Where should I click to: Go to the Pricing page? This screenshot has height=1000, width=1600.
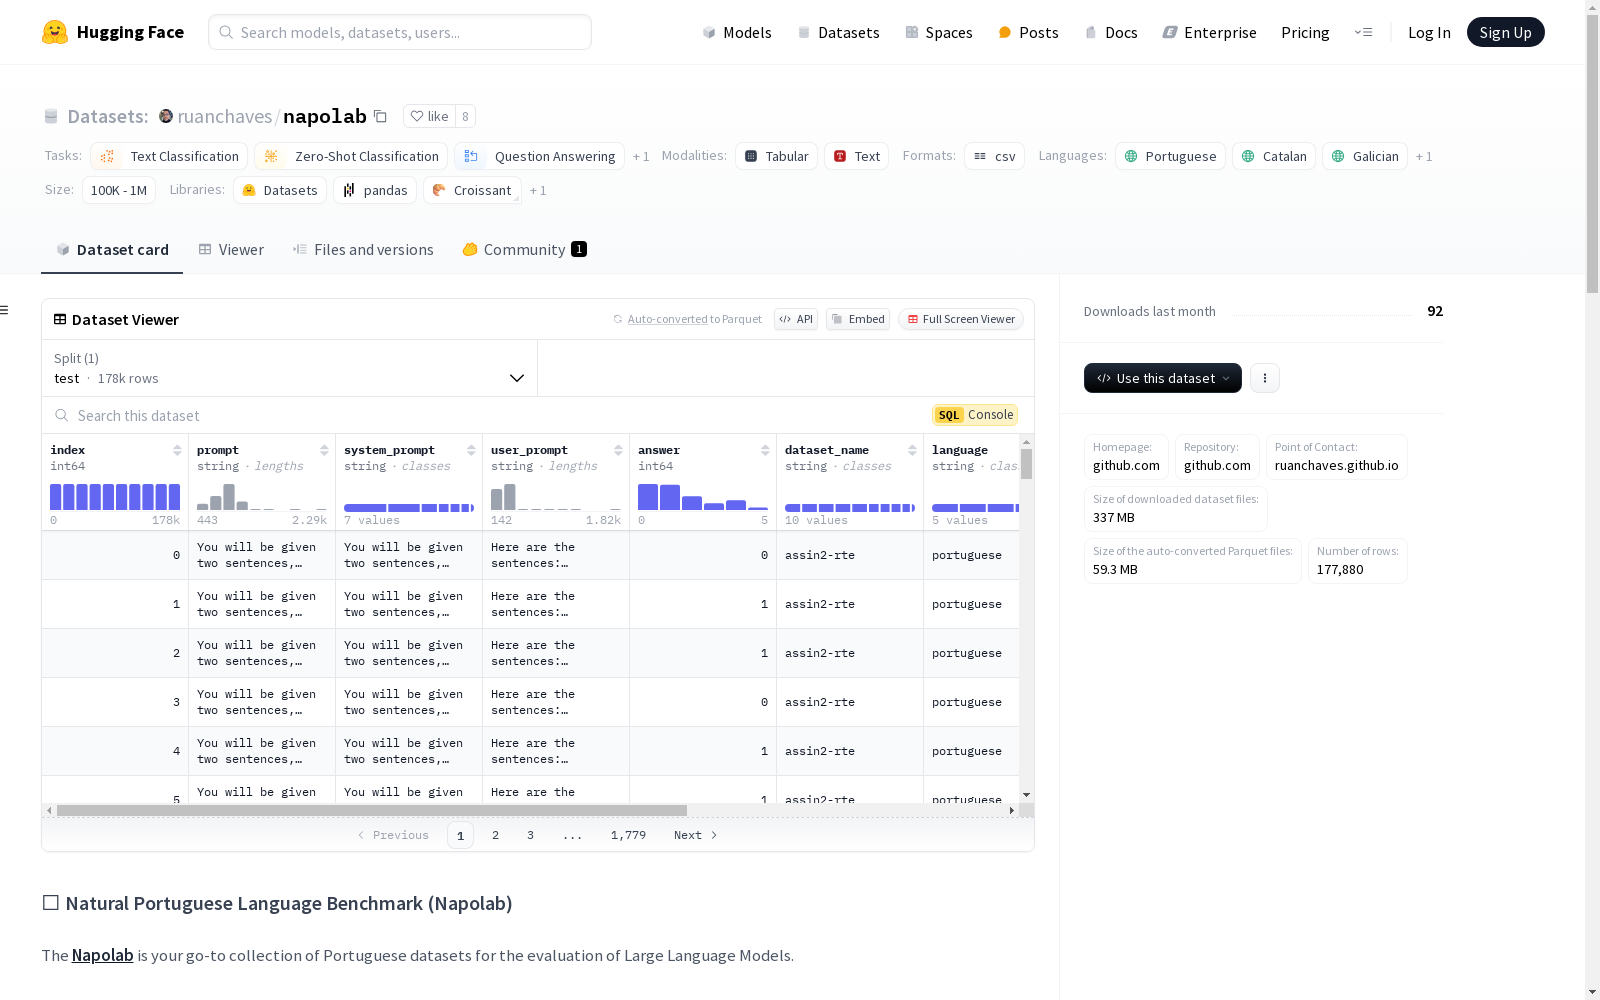click(1305, 32)
